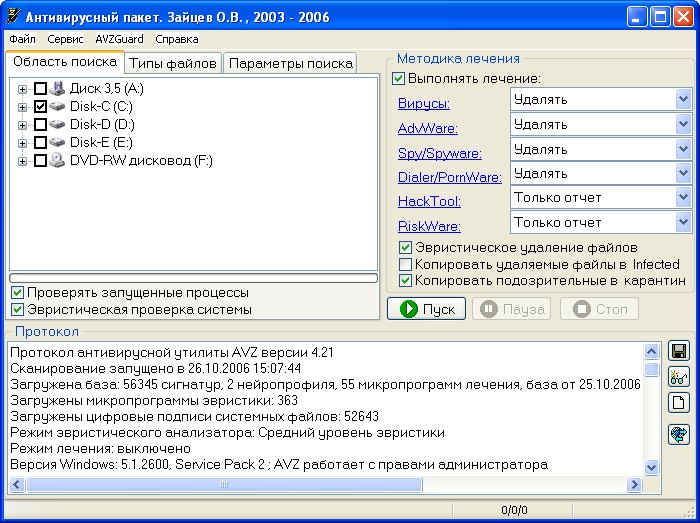This screenshot has height=523, width=700.
Task: Open the Справка menu
Action: coord(177,39)
